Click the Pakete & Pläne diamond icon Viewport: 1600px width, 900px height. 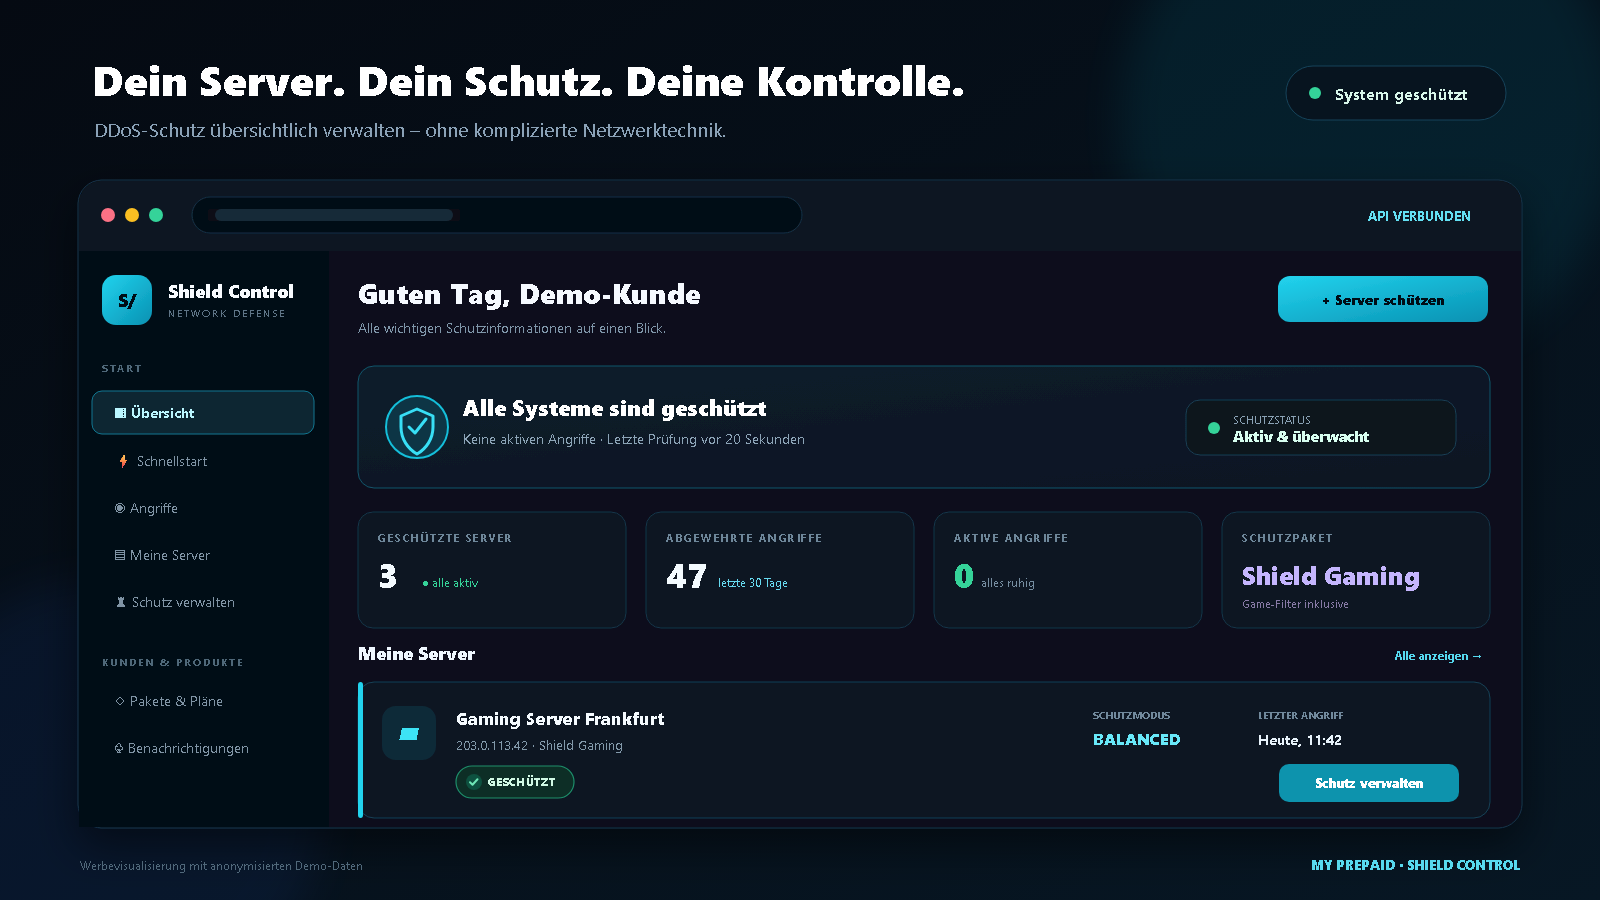tap(120, 701)
